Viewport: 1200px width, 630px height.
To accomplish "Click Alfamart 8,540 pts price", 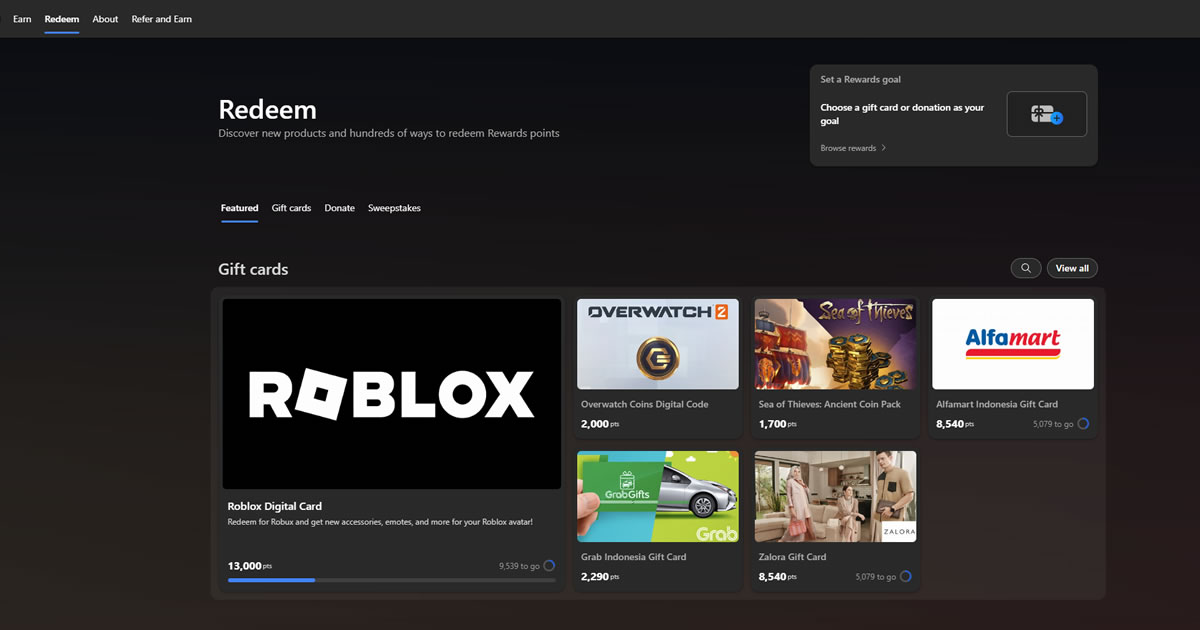I will [955, 424].
